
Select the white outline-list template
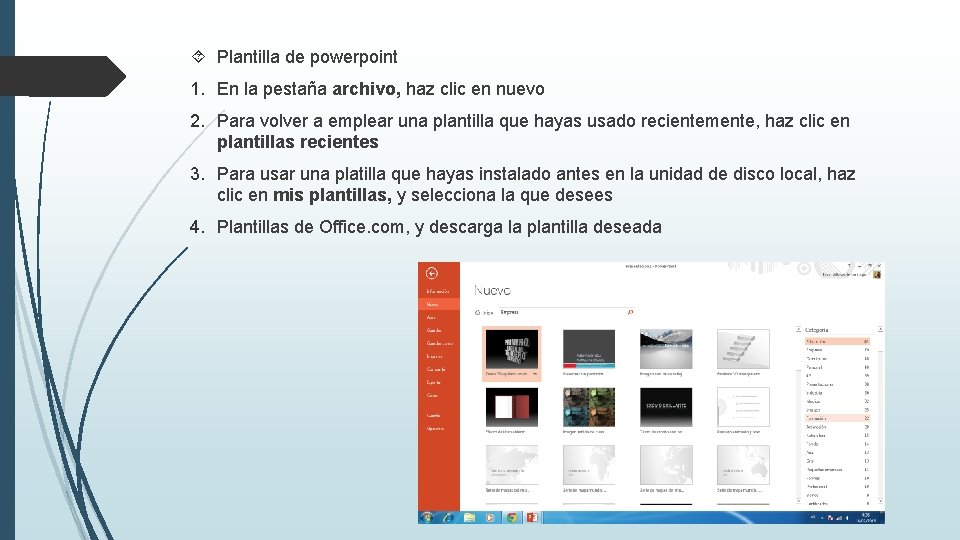coord(743,407)
